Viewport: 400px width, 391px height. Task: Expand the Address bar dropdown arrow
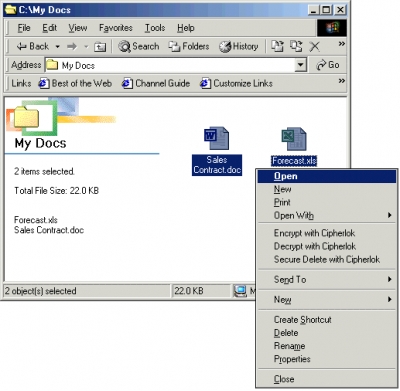tap(300, 65)
